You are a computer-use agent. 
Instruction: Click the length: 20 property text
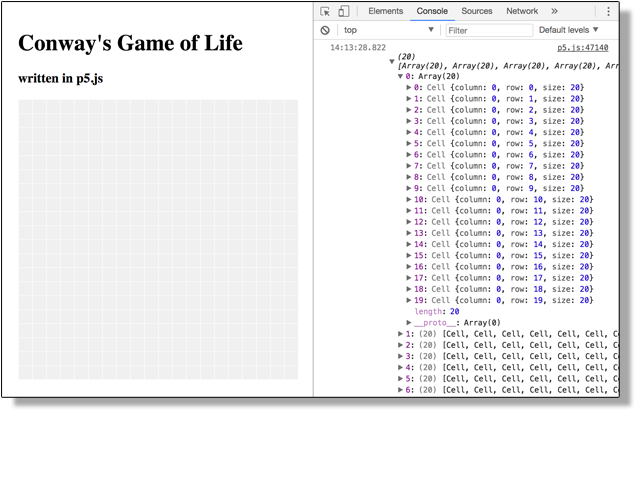coord(437,312)
